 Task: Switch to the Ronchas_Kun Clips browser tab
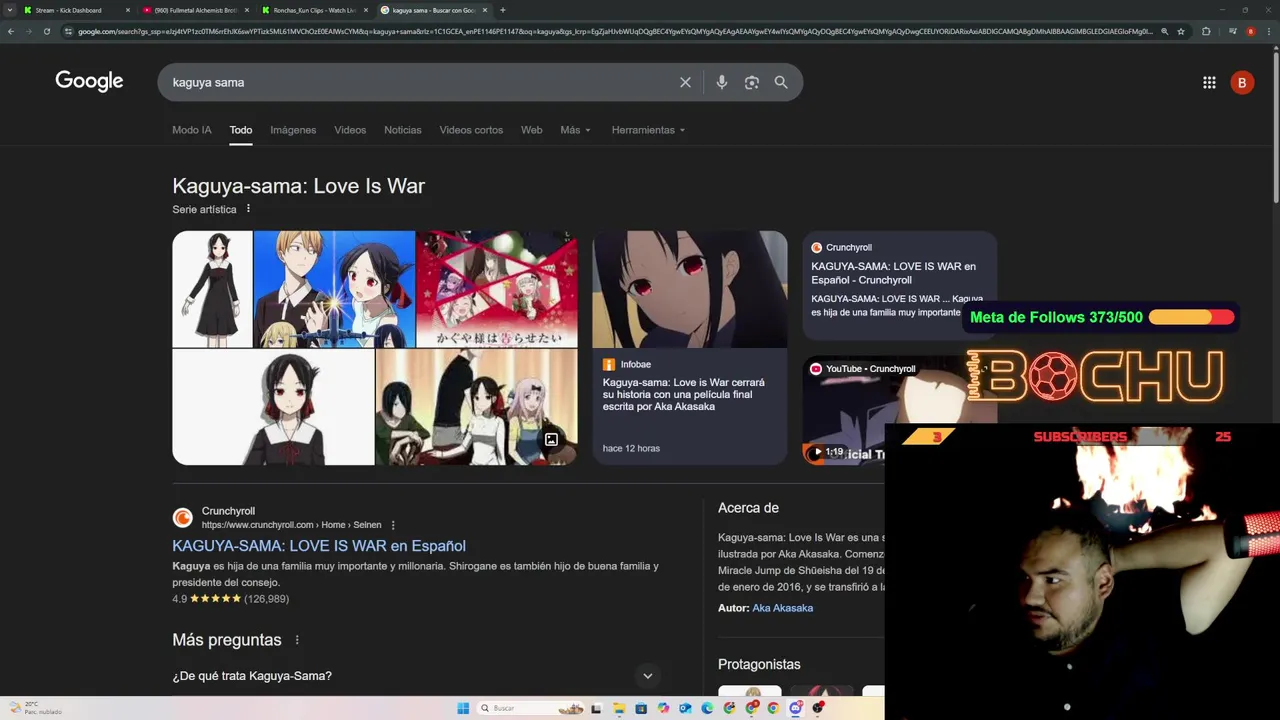click(314, 10)
